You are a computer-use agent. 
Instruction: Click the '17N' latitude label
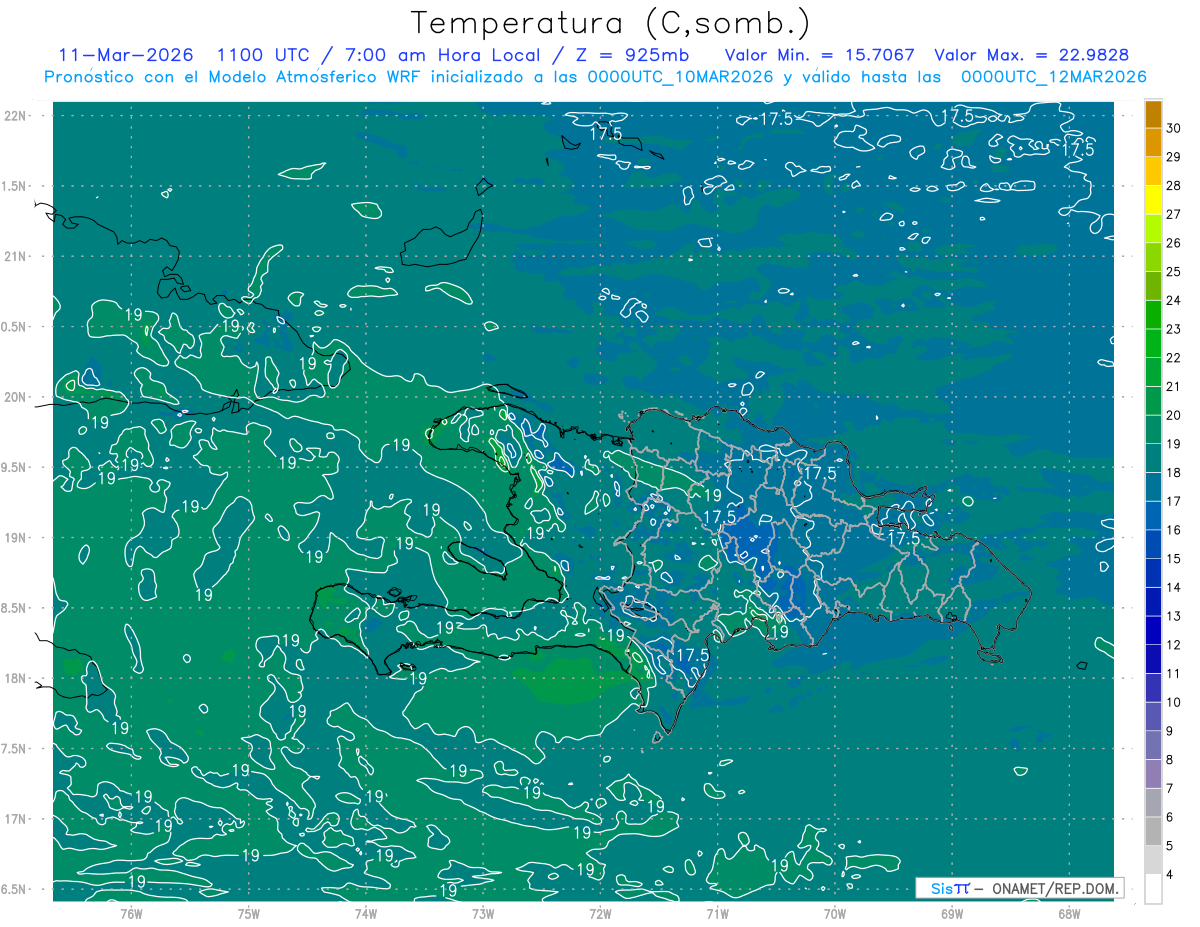coord(17,819)
